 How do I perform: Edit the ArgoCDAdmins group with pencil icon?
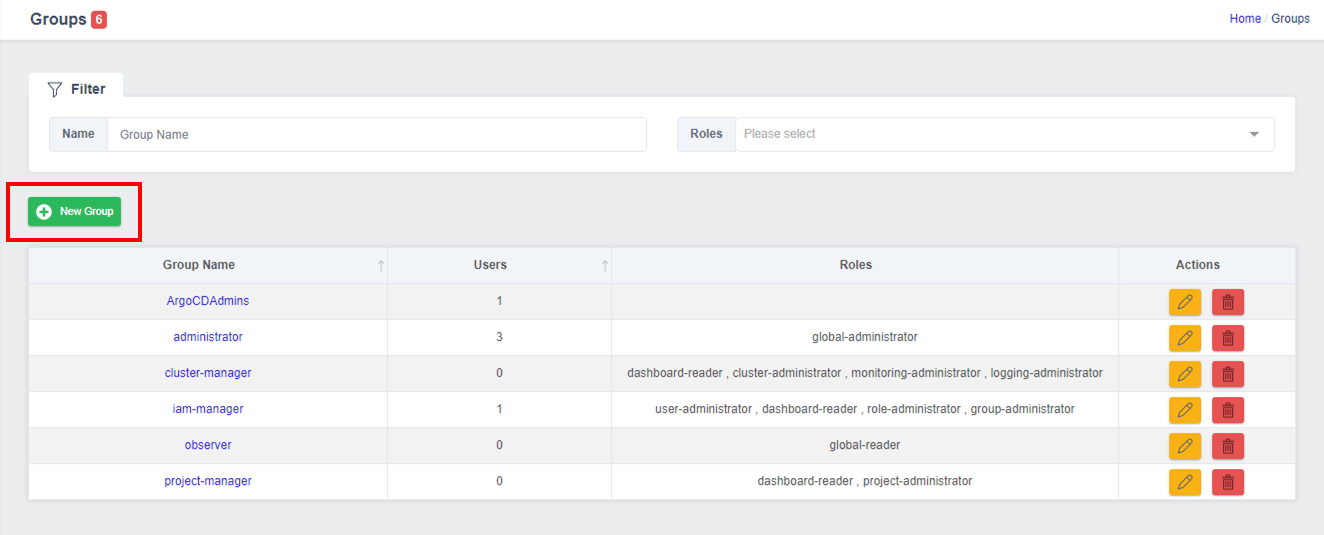1185,302
